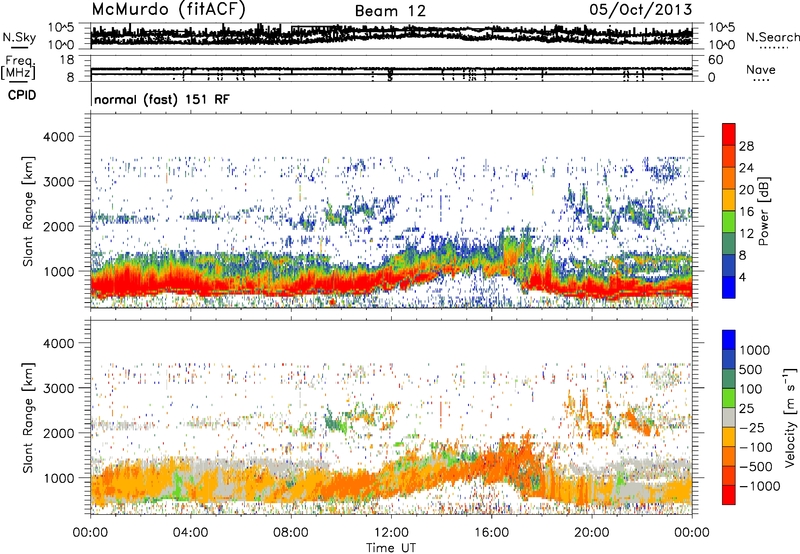800x554 pixels.
Task: Click the orange 20–24 dB Power colorbar segment
Action: [729, 178]
